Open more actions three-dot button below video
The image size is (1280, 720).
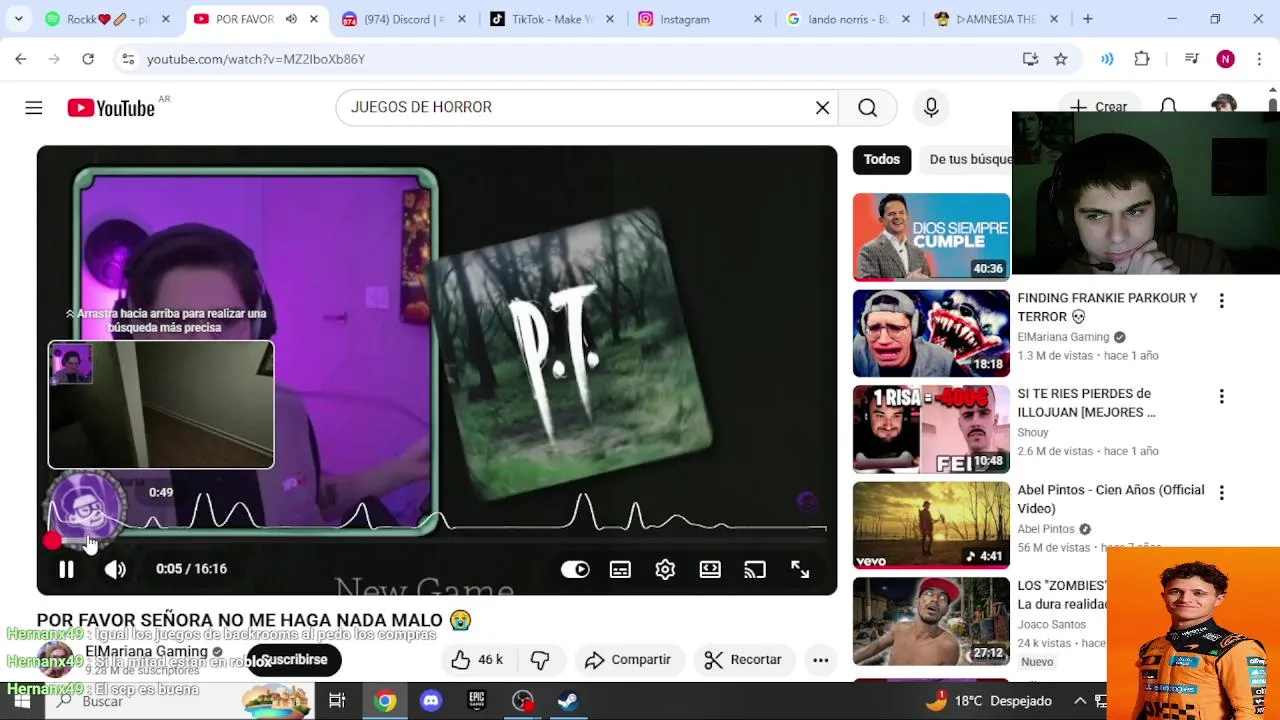[820, 660]
